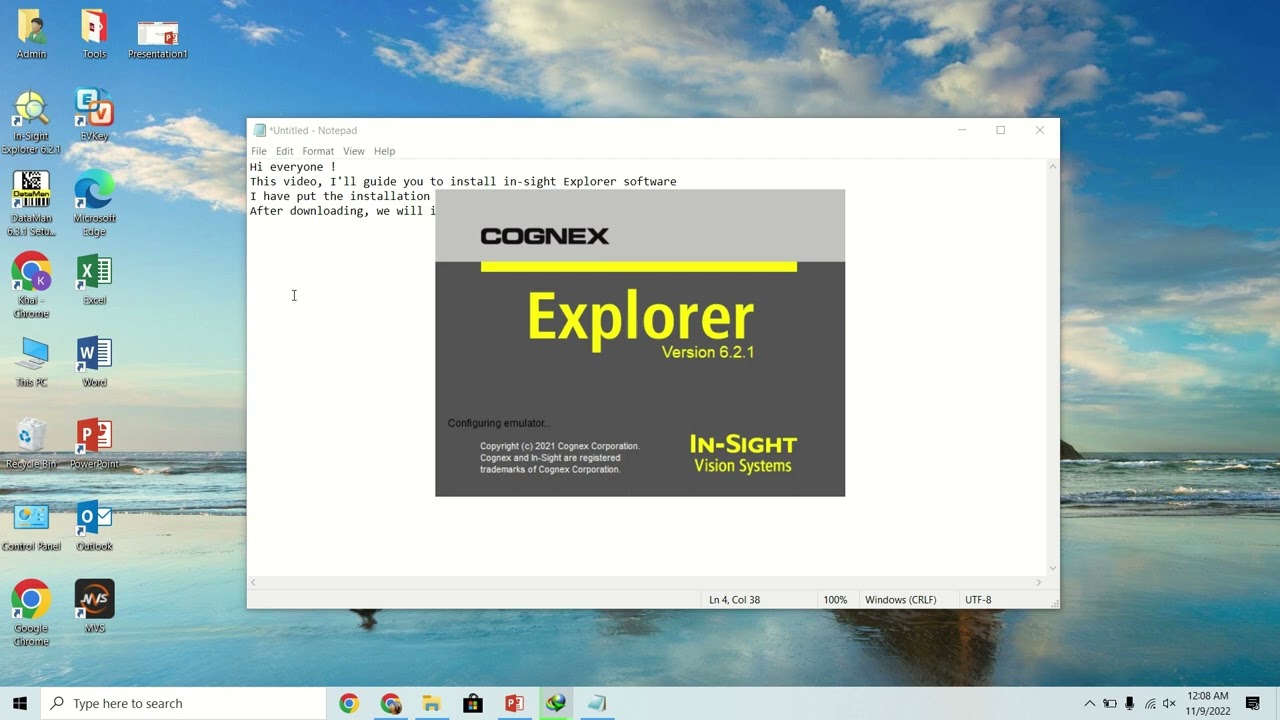This screenshot has width=1280, height=720.
Task: Select the Recycle Bin icon
Action: click(31, 444)
